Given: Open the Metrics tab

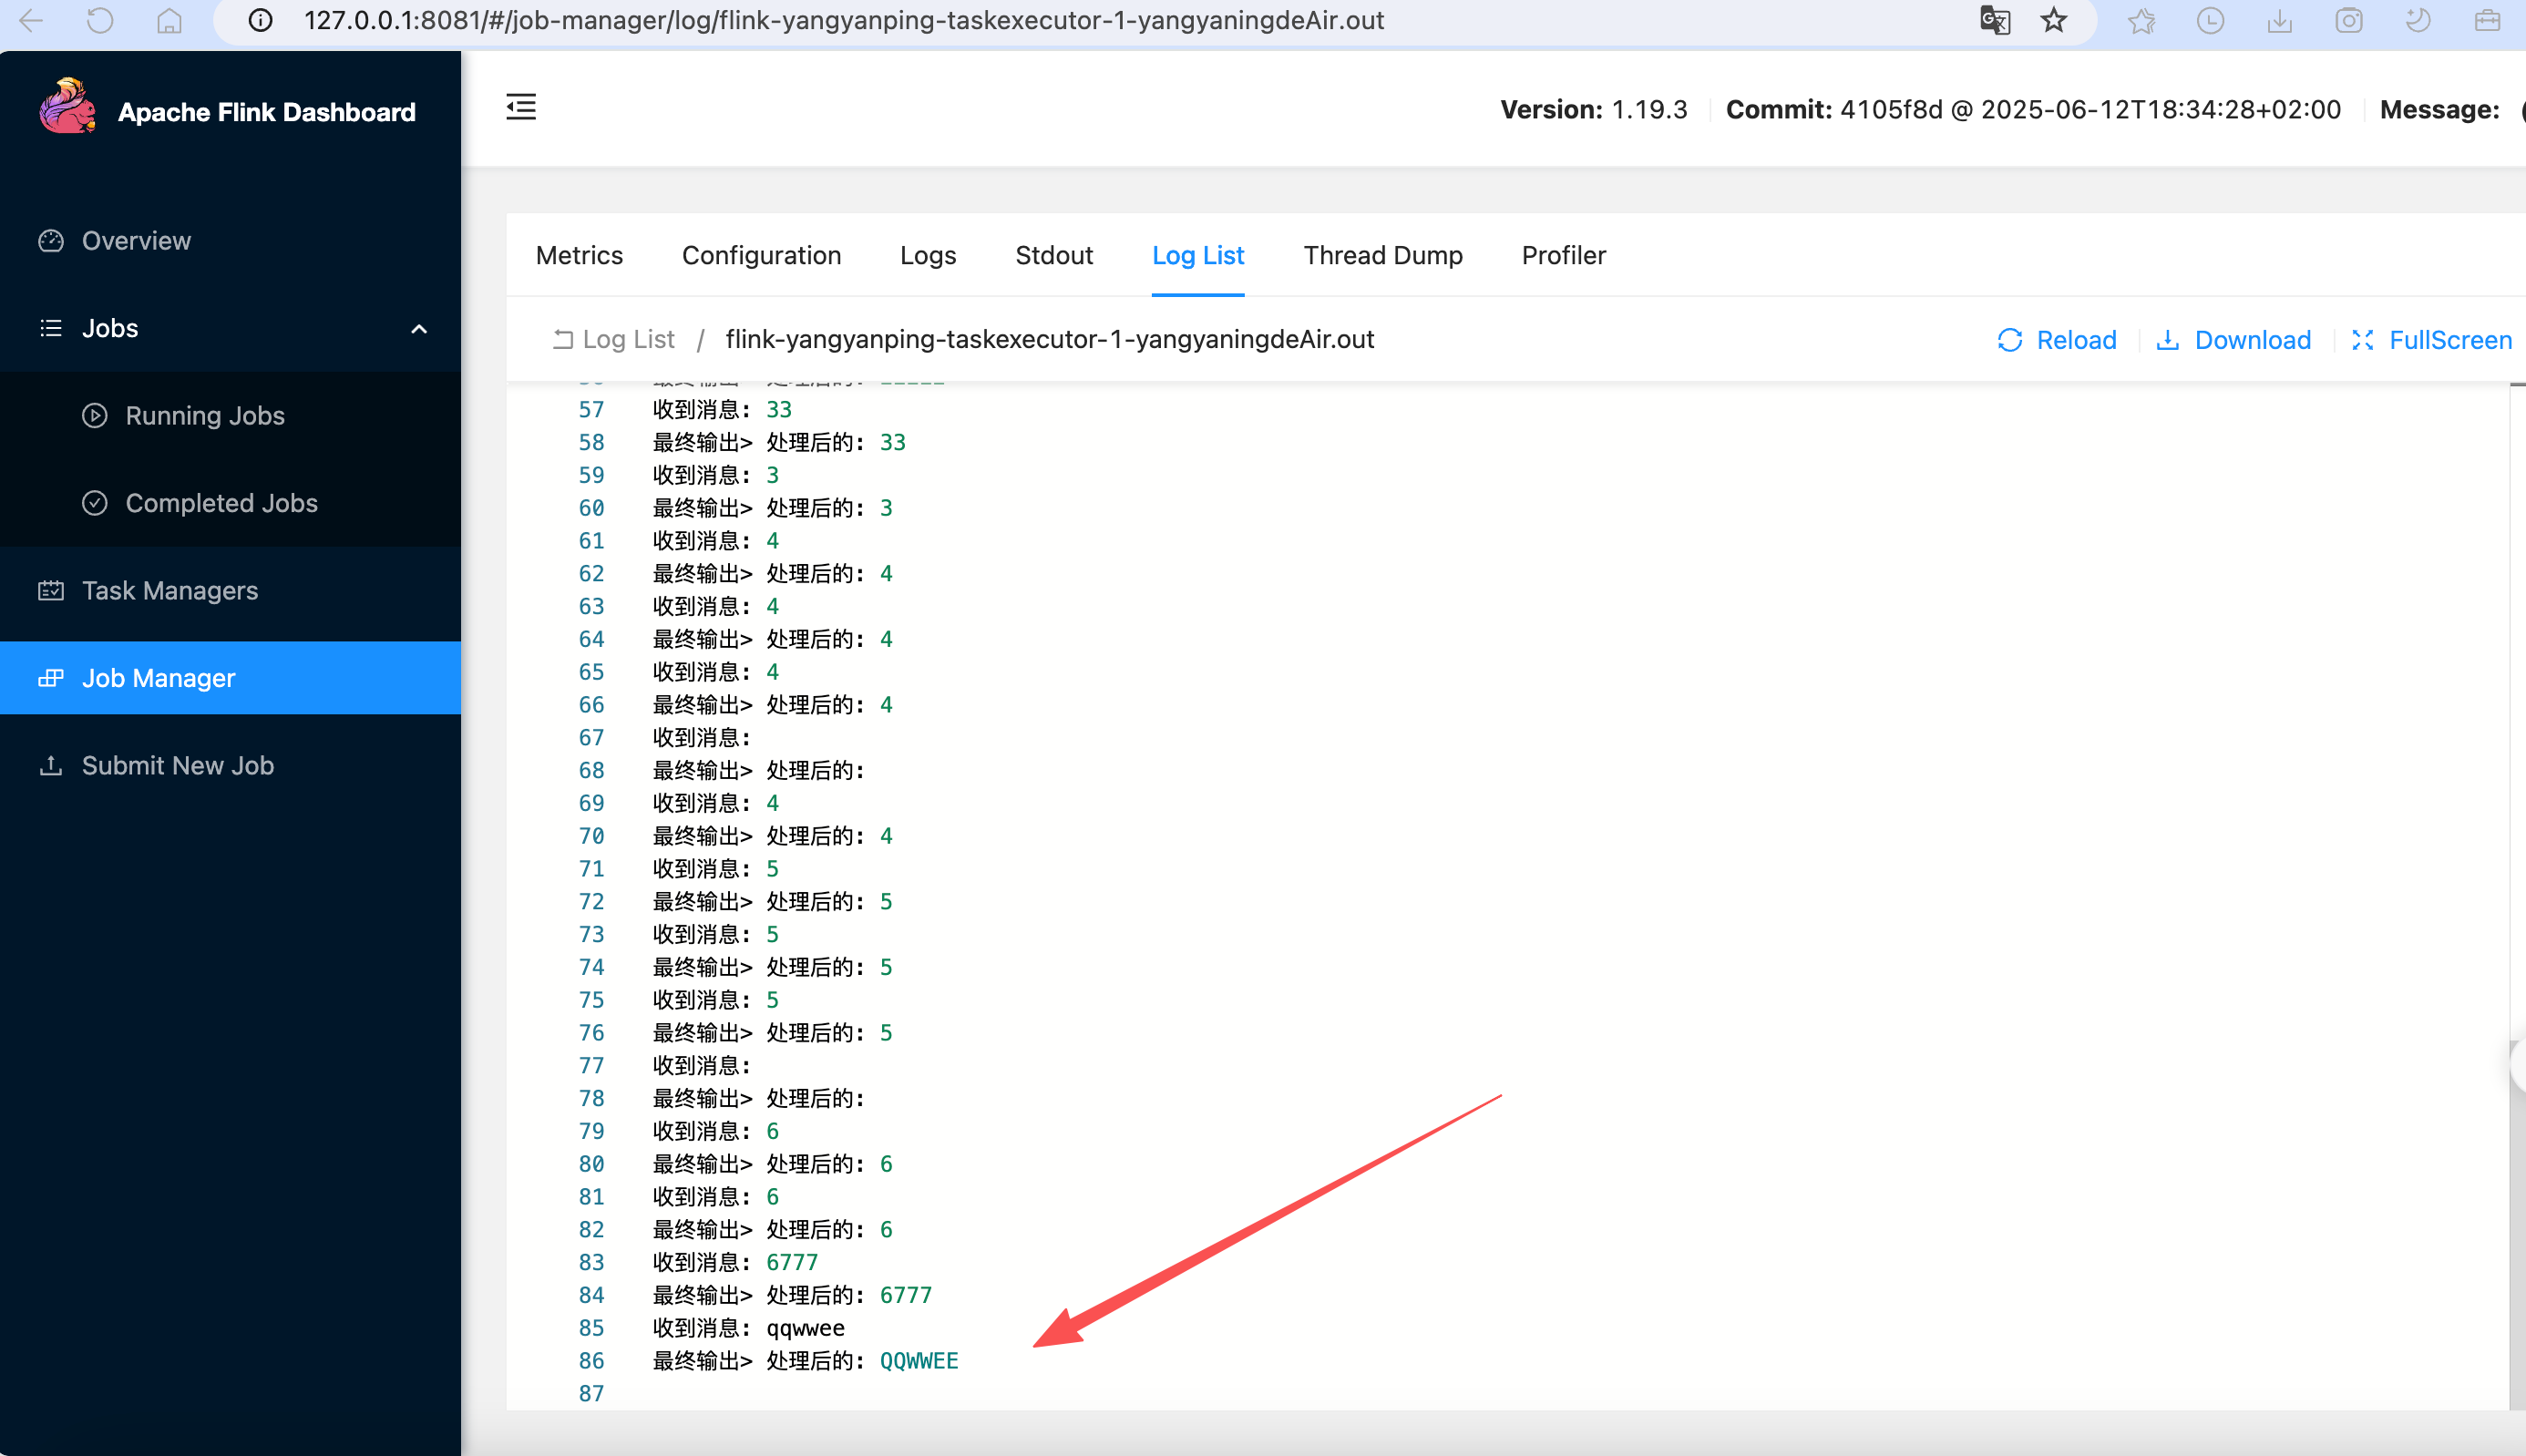Looking at the screenshot, I should pyautogui.click(x=579, y=255).
